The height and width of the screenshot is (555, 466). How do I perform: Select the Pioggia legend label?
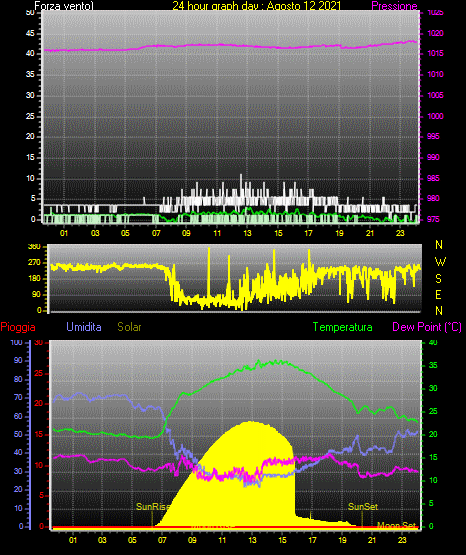pos(18,327)
